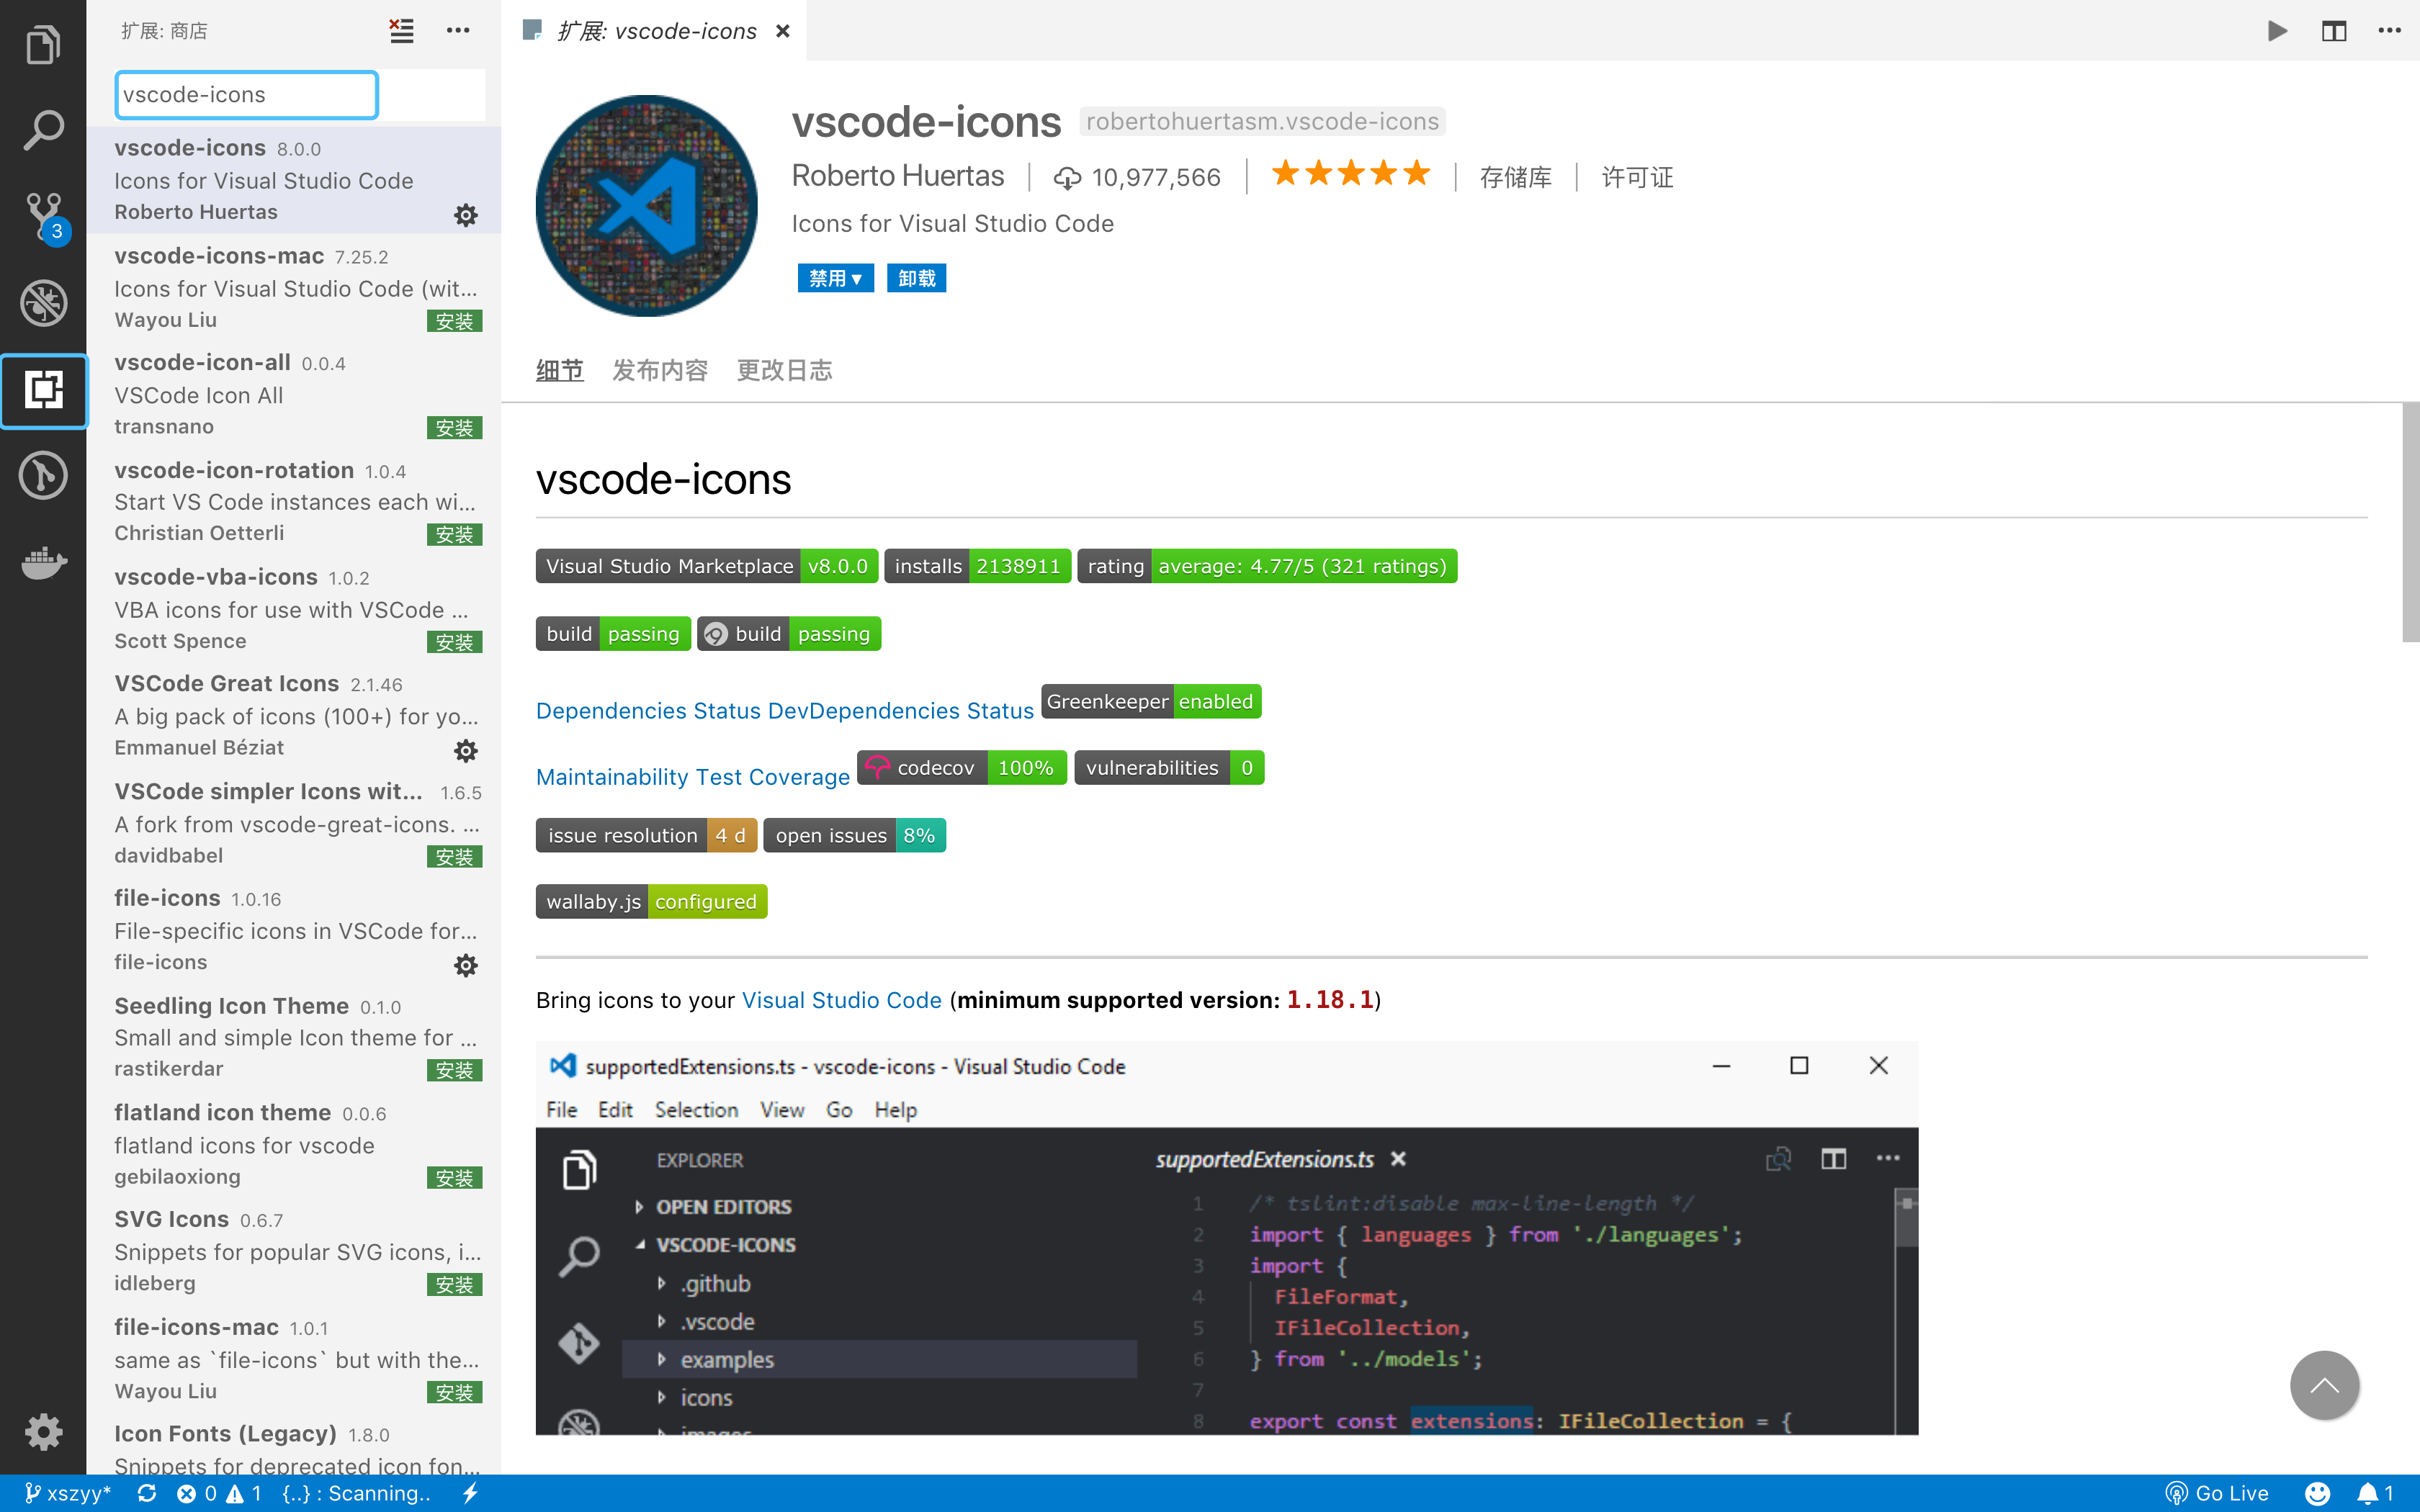Open the 存储库 repository link
This screenshot has height=1512, width=2420.
click(1515, 177)
